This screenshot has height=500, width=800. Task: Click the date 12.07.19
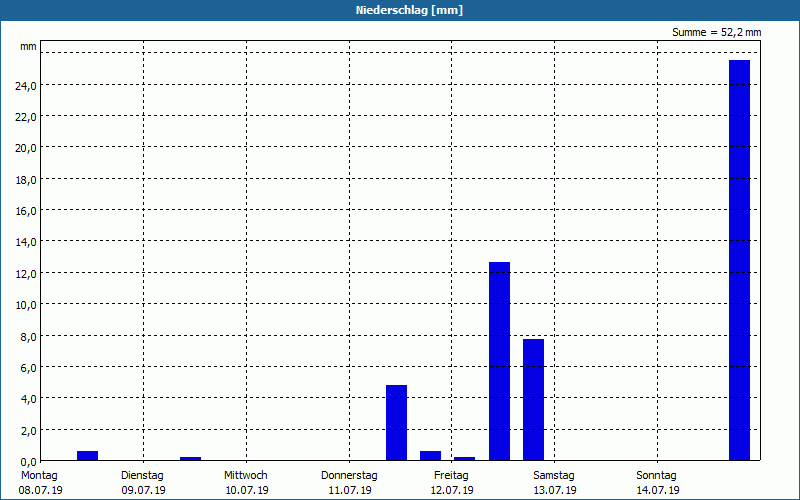click(x=452, y=490)
